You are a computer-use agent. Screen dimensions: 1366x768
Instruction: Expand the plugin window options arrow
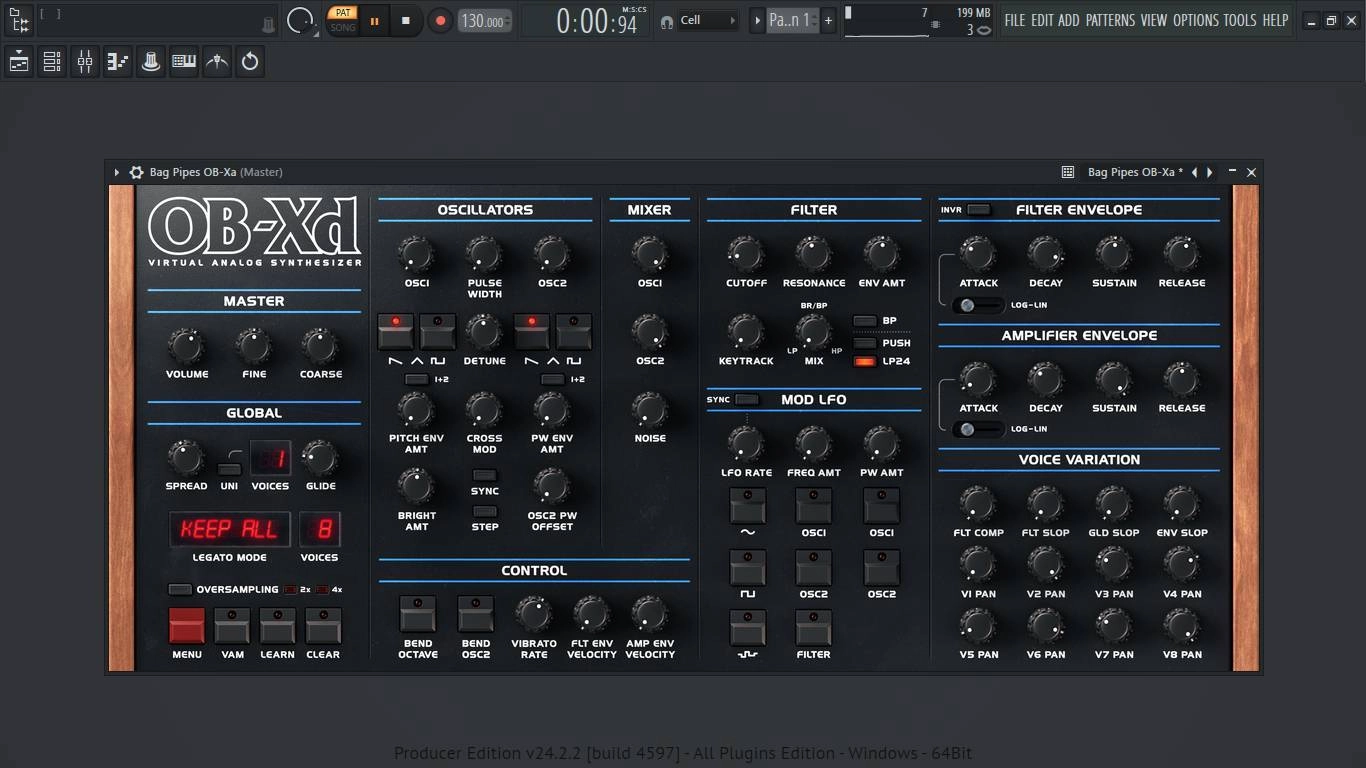pos(117,172)
